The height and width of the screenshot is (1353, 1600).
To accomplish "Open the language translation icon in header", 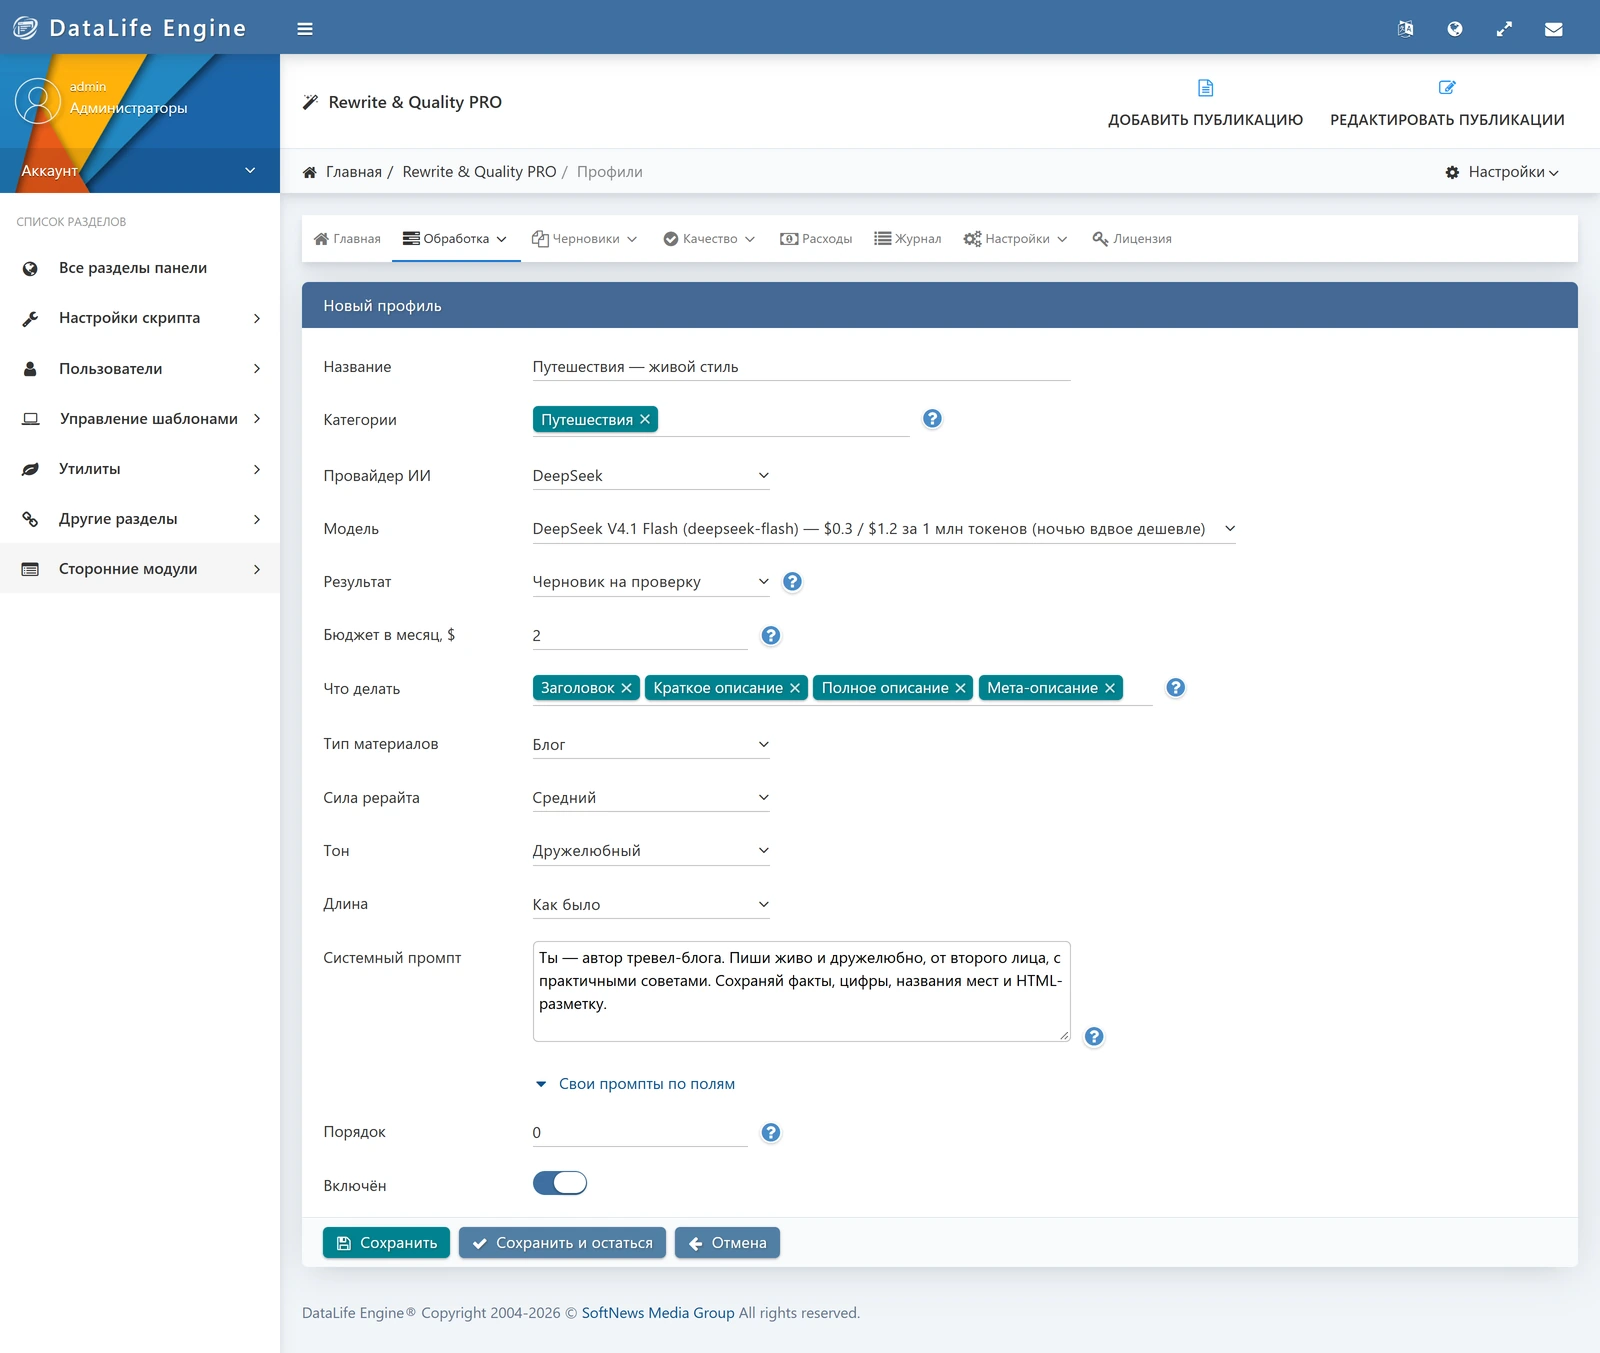I will click(x=1405, y=29).
